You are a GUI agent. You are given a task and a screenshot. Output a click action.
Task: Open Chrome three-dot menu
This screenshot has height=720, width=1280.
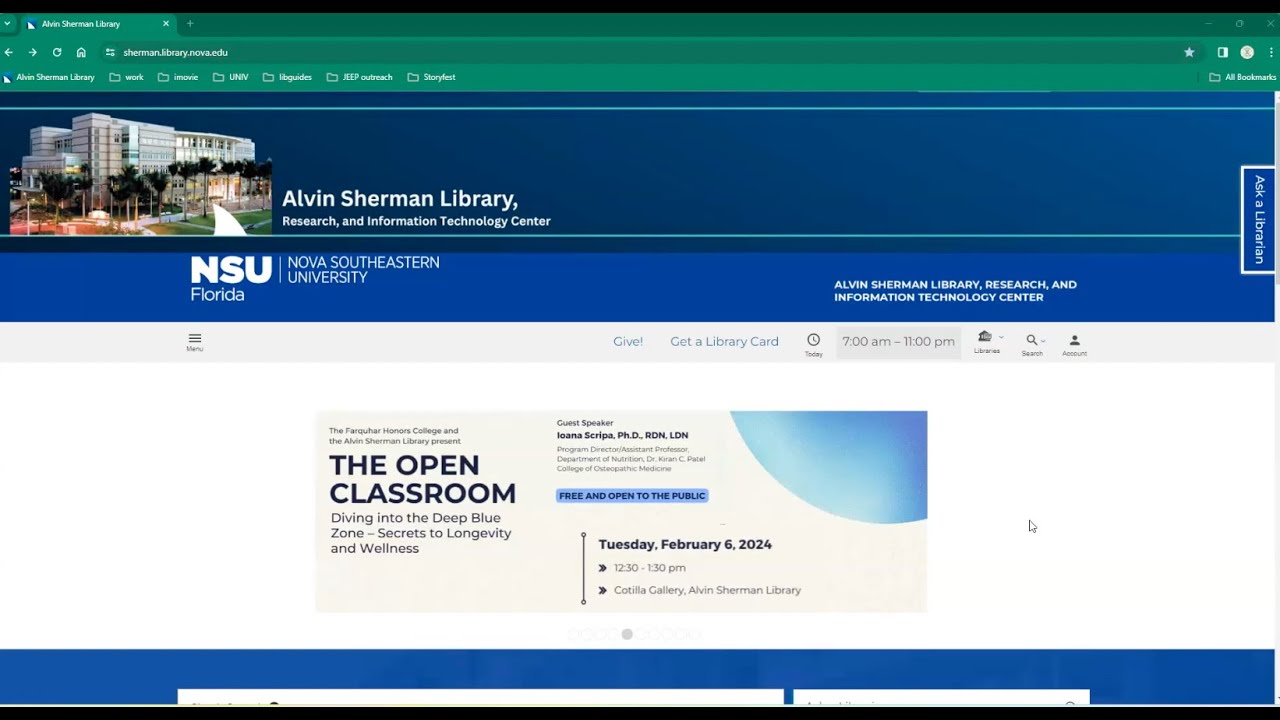point(1271,52)
